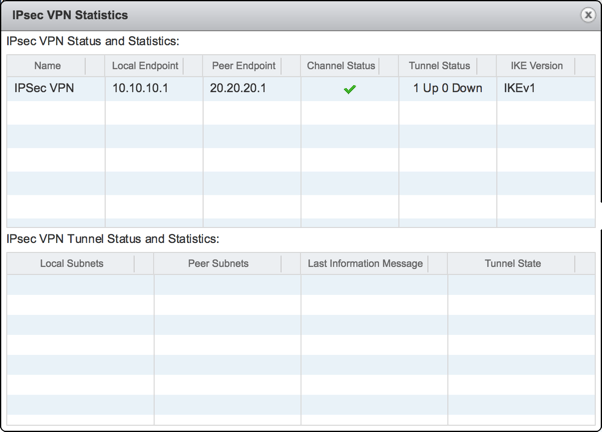The width and height of the screenshot is (602, 432).
Task: Click the IKE Version column header
Action: coord(537,66)
